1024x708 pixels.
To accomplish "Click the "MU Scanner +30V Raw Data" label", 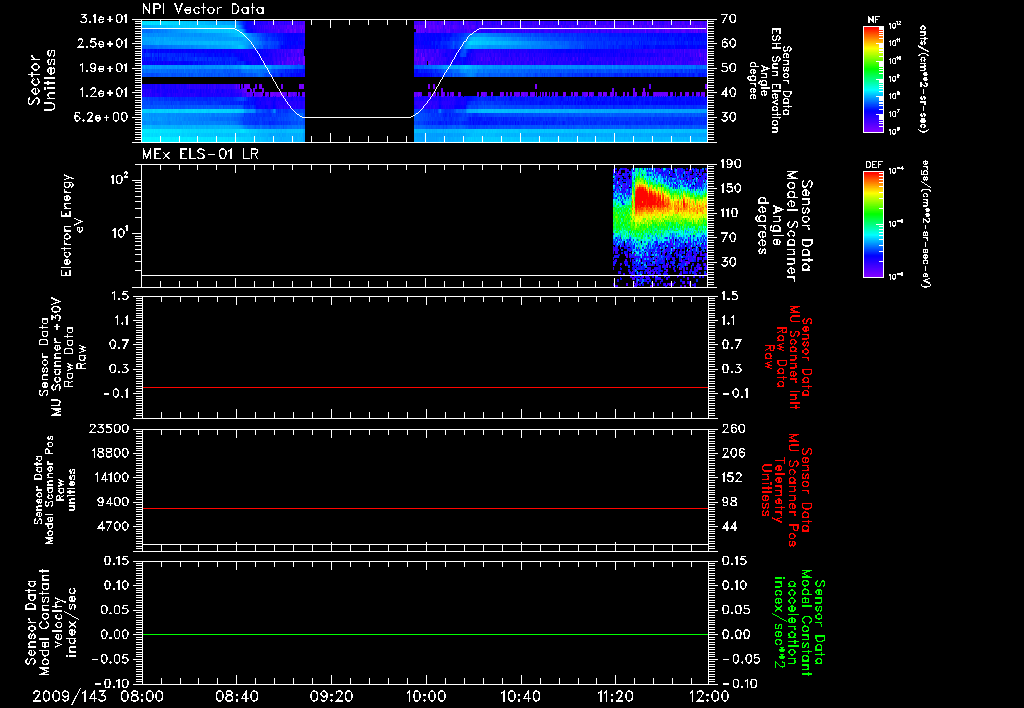I will (62, 357).
